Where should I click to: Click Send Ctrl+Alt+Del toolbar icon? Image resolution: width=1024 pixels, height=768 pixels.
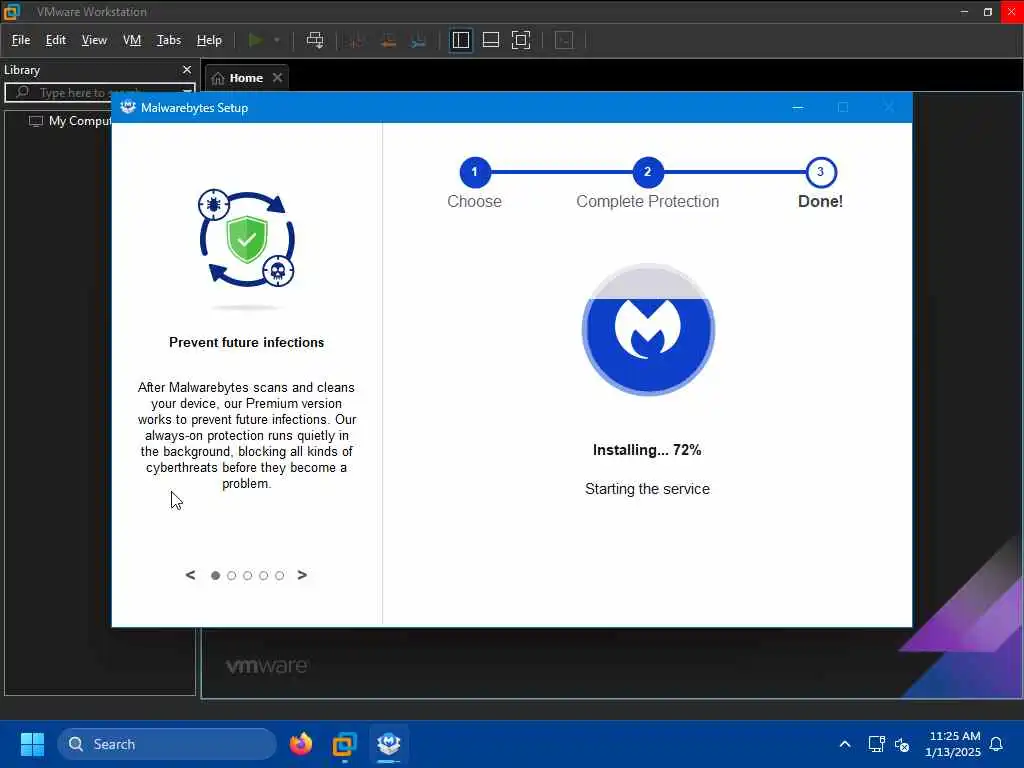click(315, 40)
